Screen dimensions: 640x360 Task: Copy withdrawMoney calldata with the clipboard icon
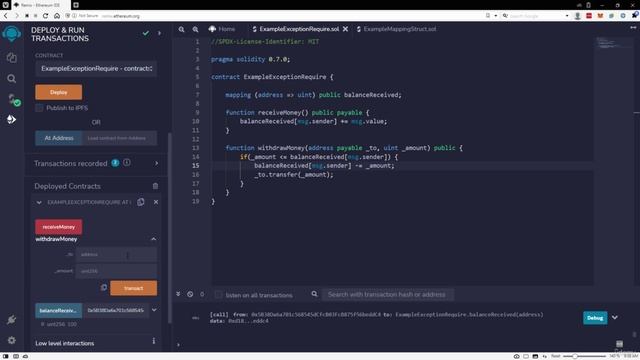coord(104,287)
